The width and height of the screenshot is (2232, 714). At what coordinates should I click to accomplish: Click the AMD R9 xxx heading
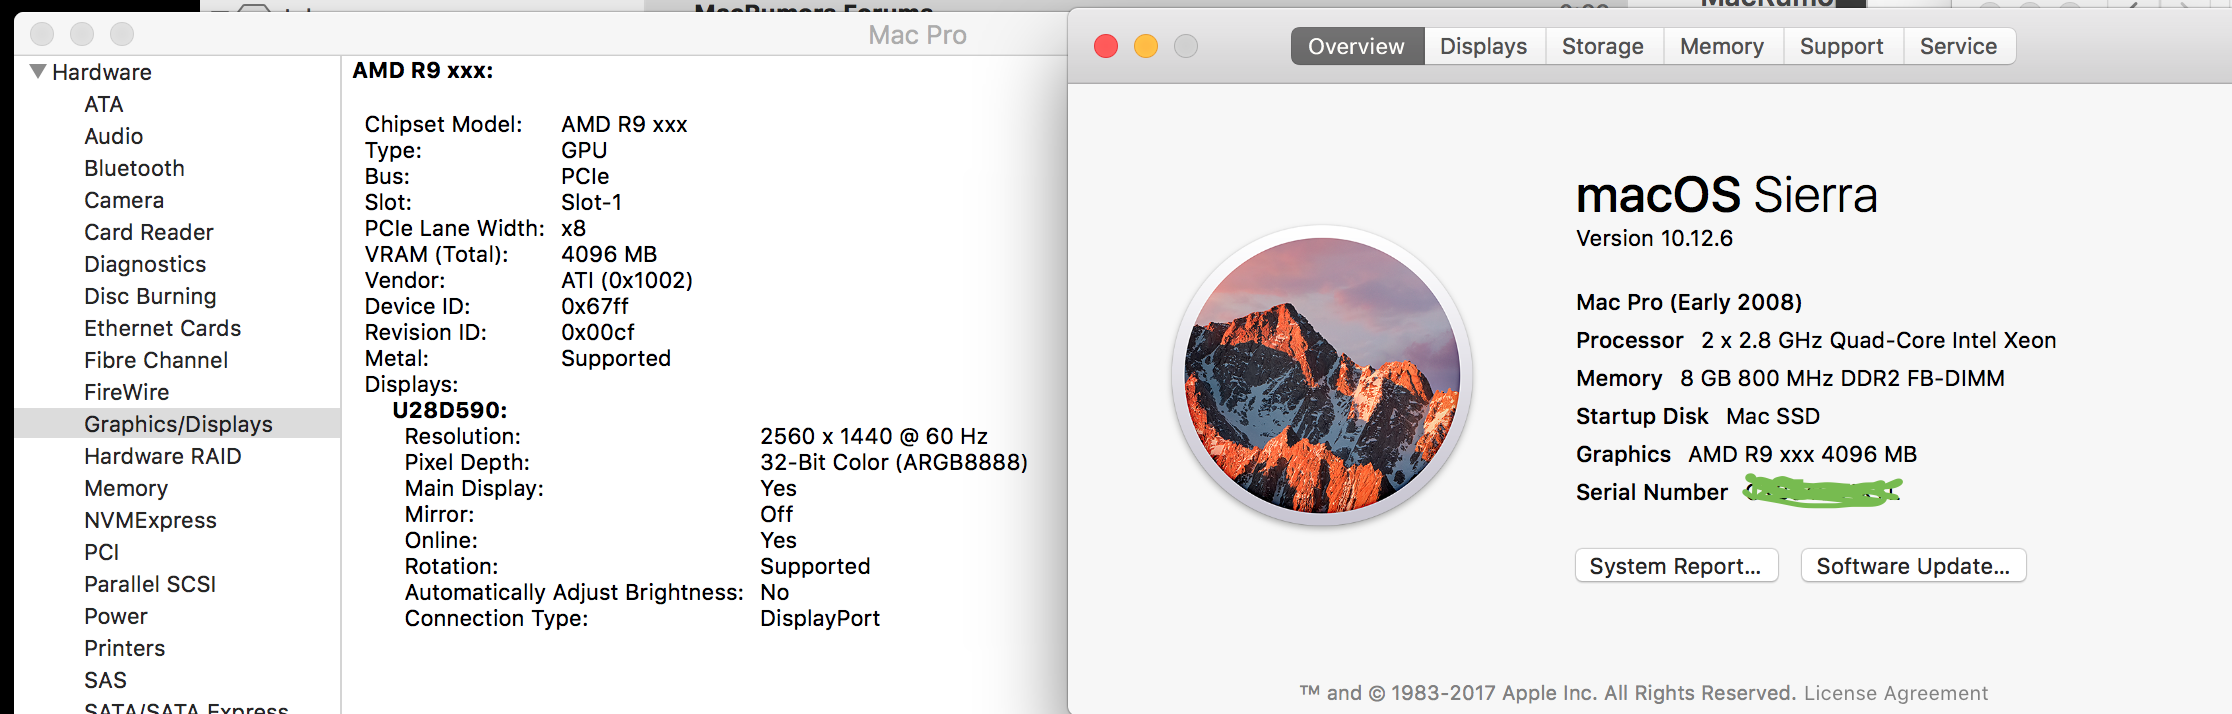[423, 70]
